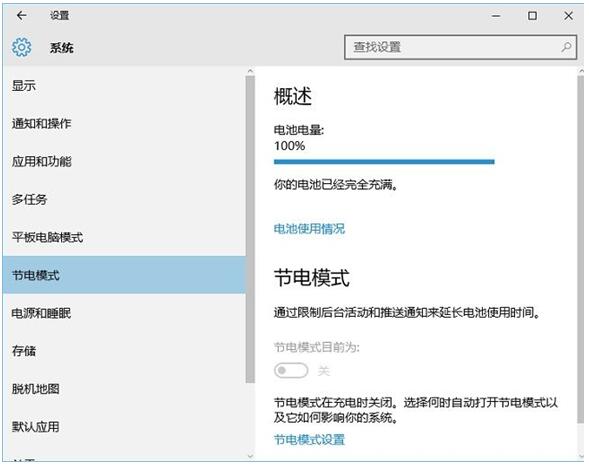Click the right pane scroll up arrow
This screenshot has height=466, width=589.
point(581,71)
